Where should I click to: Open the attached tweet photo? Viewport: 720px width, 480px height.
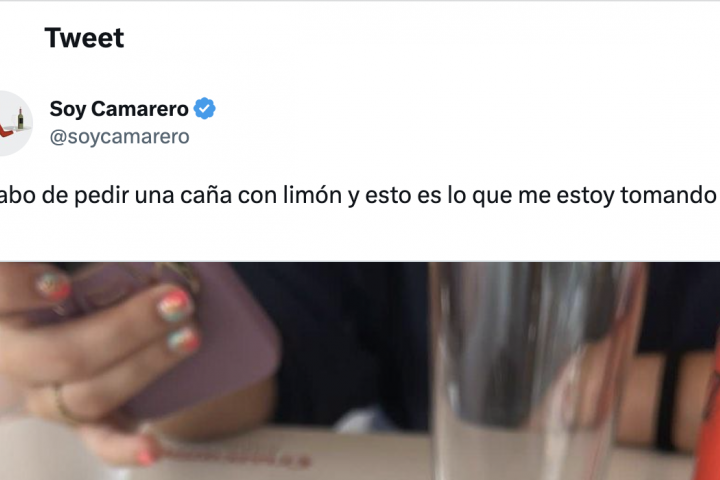click(360, 371)
